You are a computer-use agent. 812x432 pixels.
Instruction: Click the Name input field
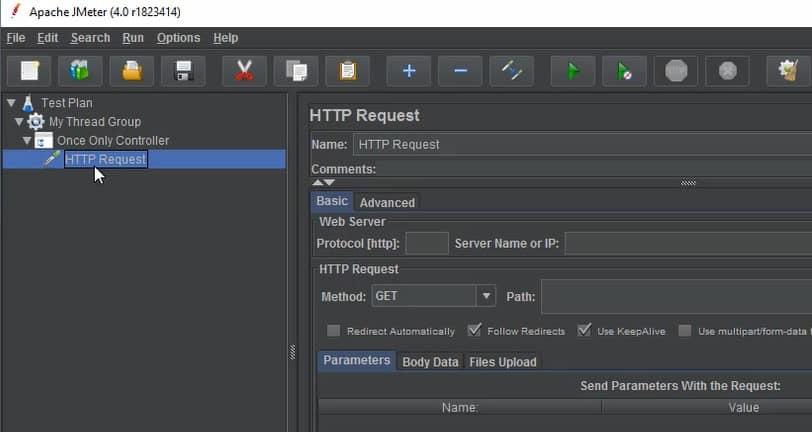[x=582, y=145]
